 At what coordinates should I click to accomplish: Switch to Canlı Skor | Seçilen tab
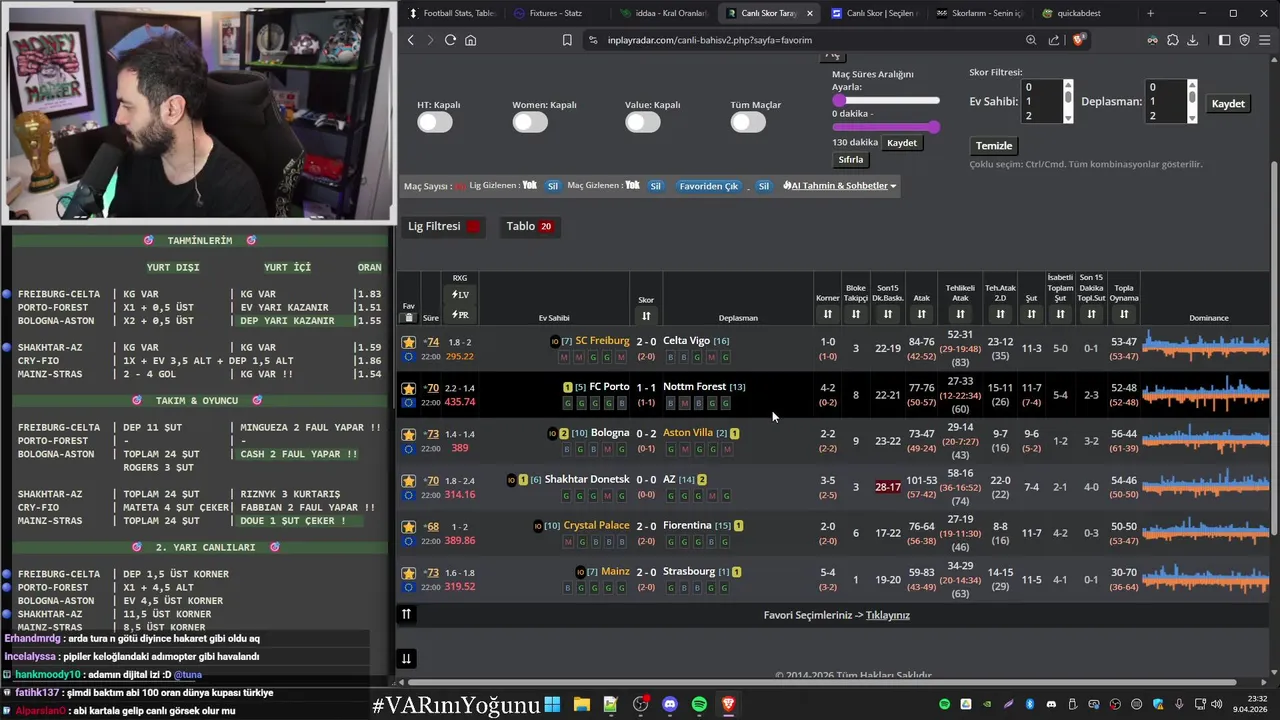873,13
